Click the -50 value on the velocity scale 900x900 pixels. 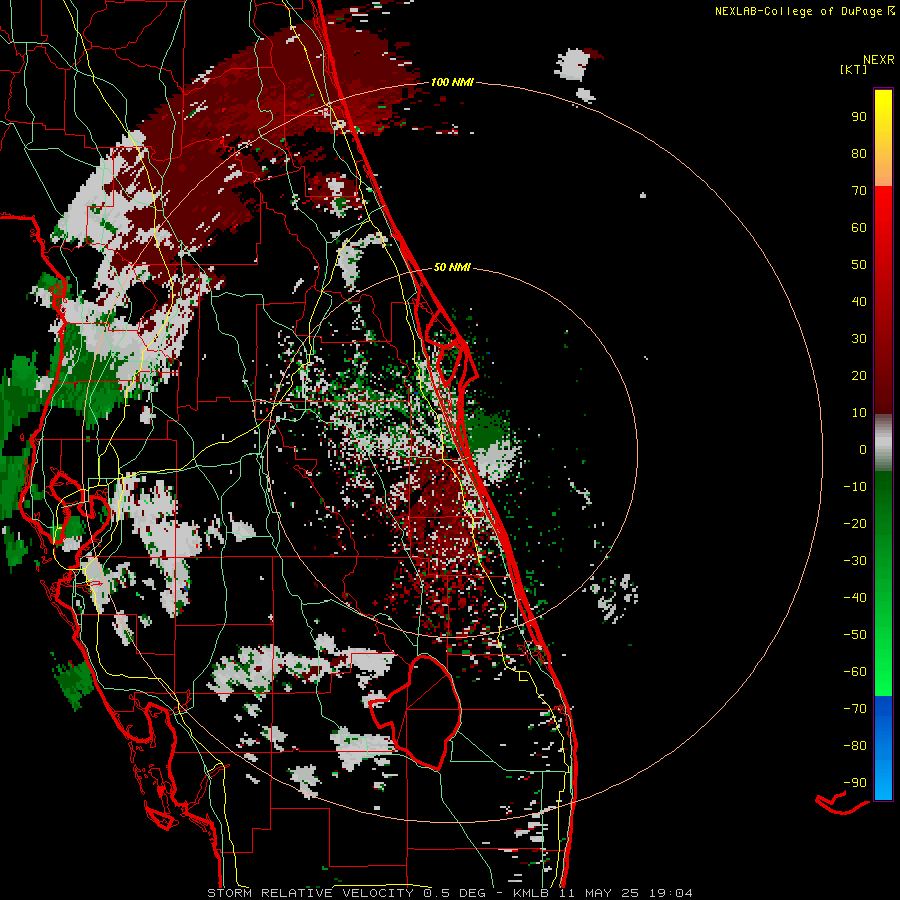pos(855,634)
